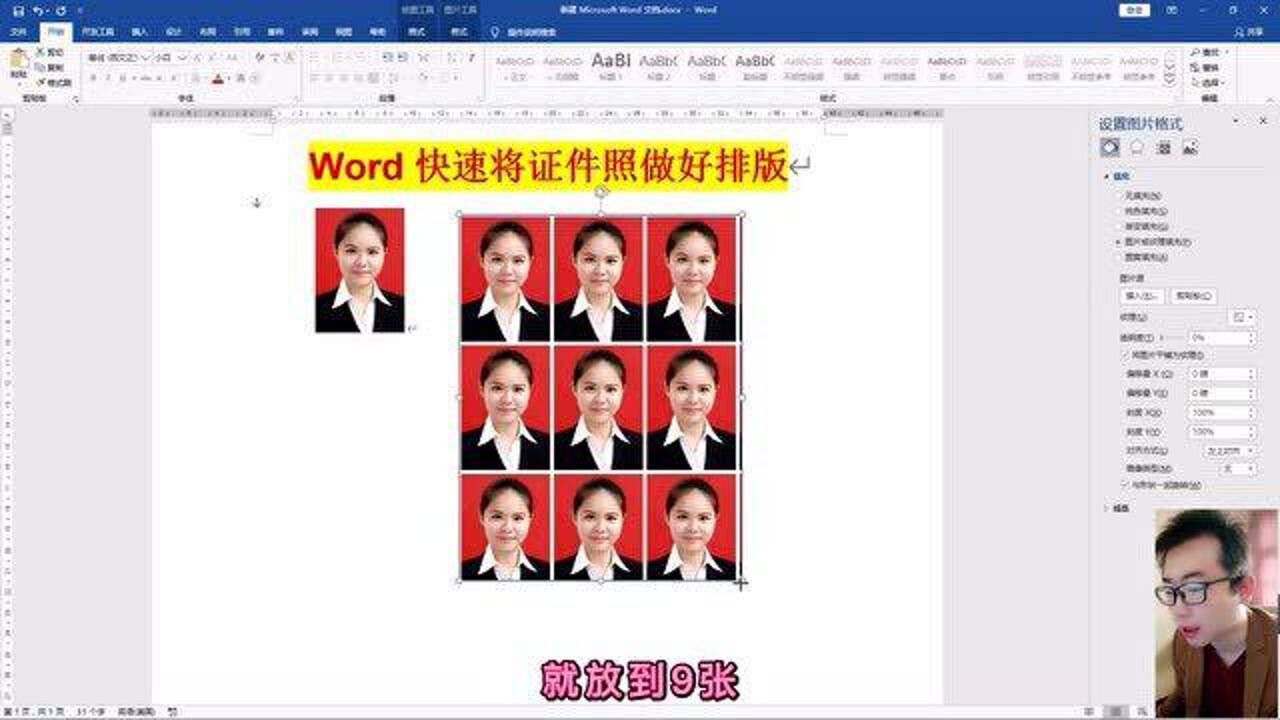This screenshot has height=720, width=1280.
Task: Click the Cut (剪切) scissors icon
Action: (40, 52)
